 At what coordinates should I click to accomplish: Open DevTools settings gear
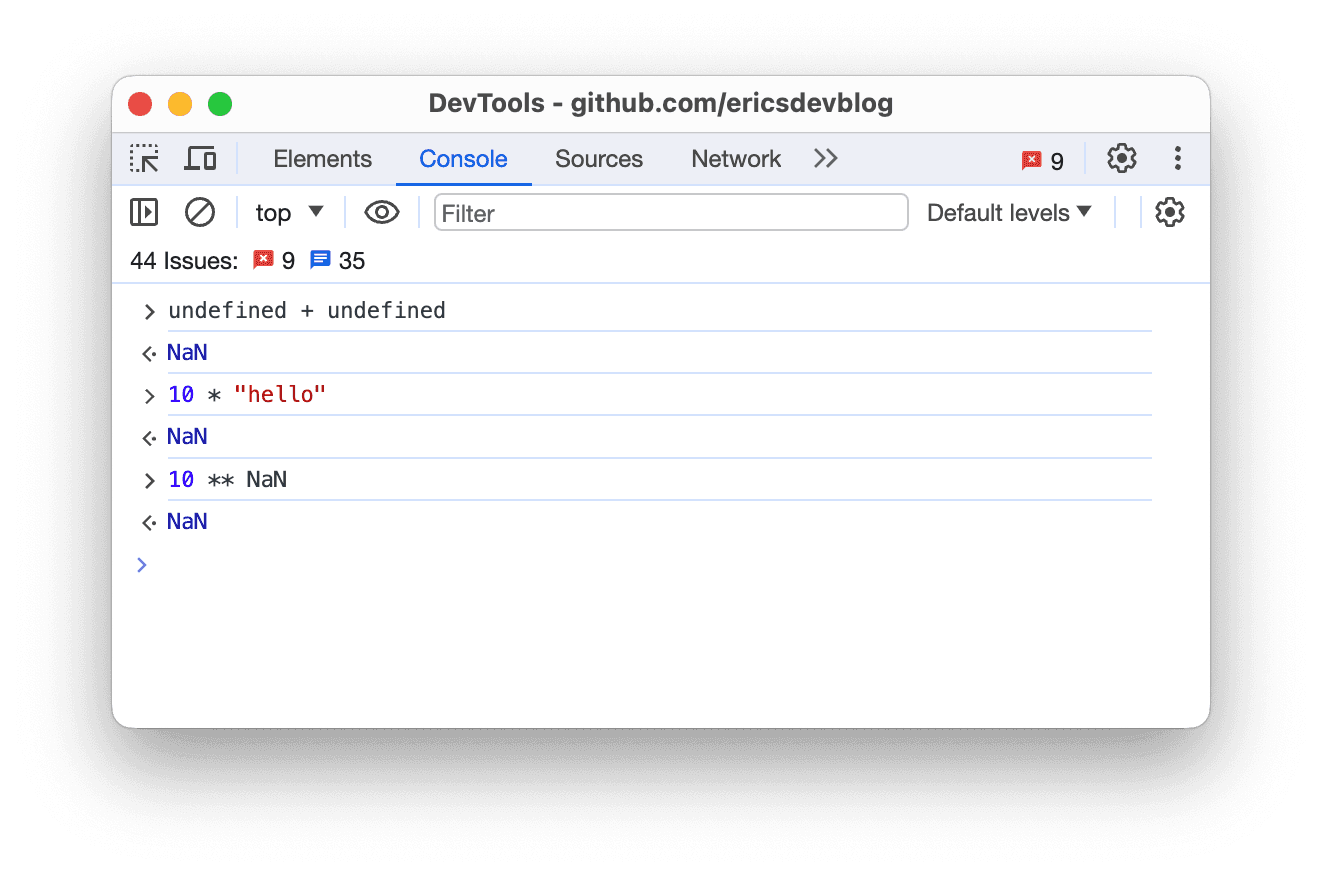(1121, 158)
